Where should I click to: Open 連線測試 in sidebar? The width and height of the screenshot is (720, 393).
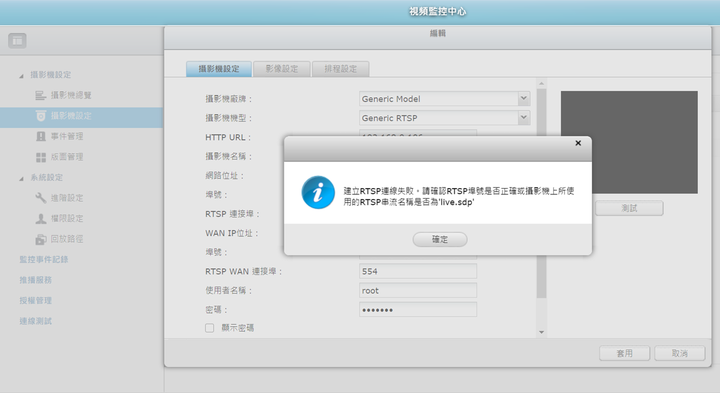35,321
